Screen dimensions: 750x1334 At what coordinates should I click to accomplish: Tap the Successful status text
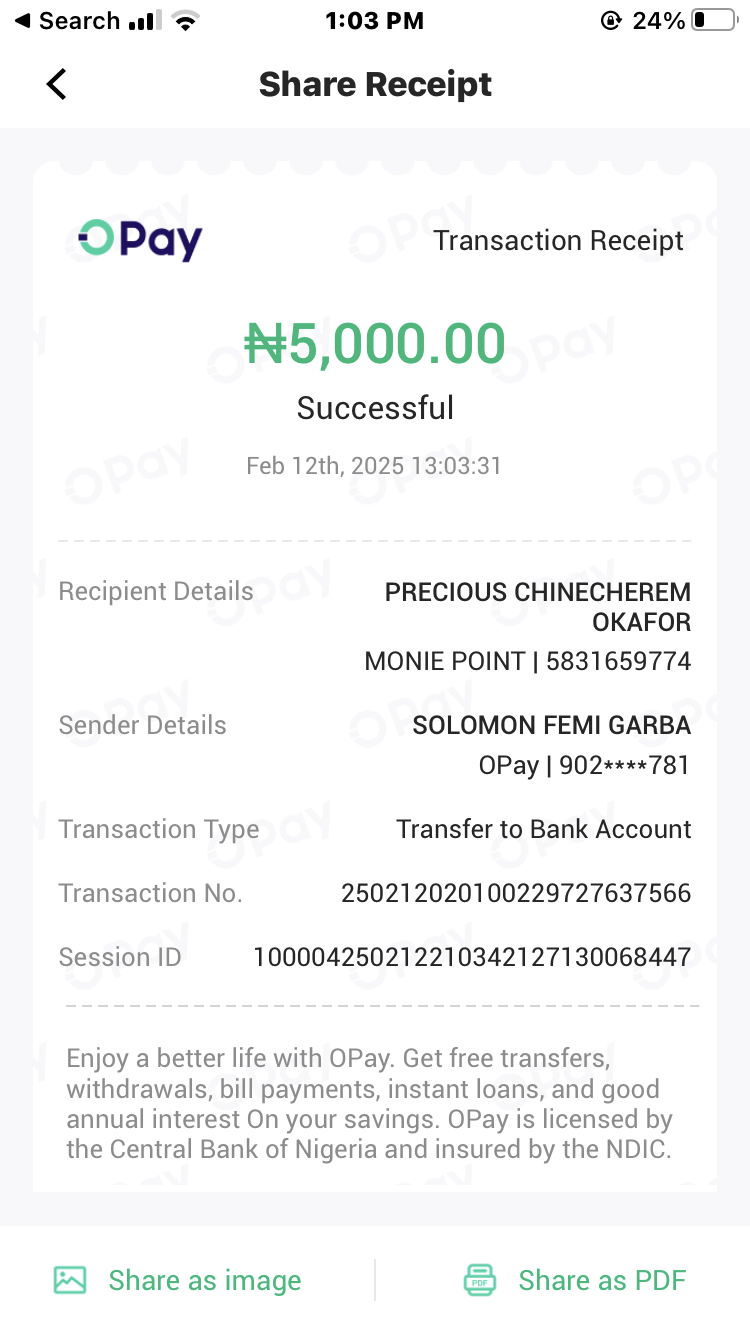click(x=375, y=408)
